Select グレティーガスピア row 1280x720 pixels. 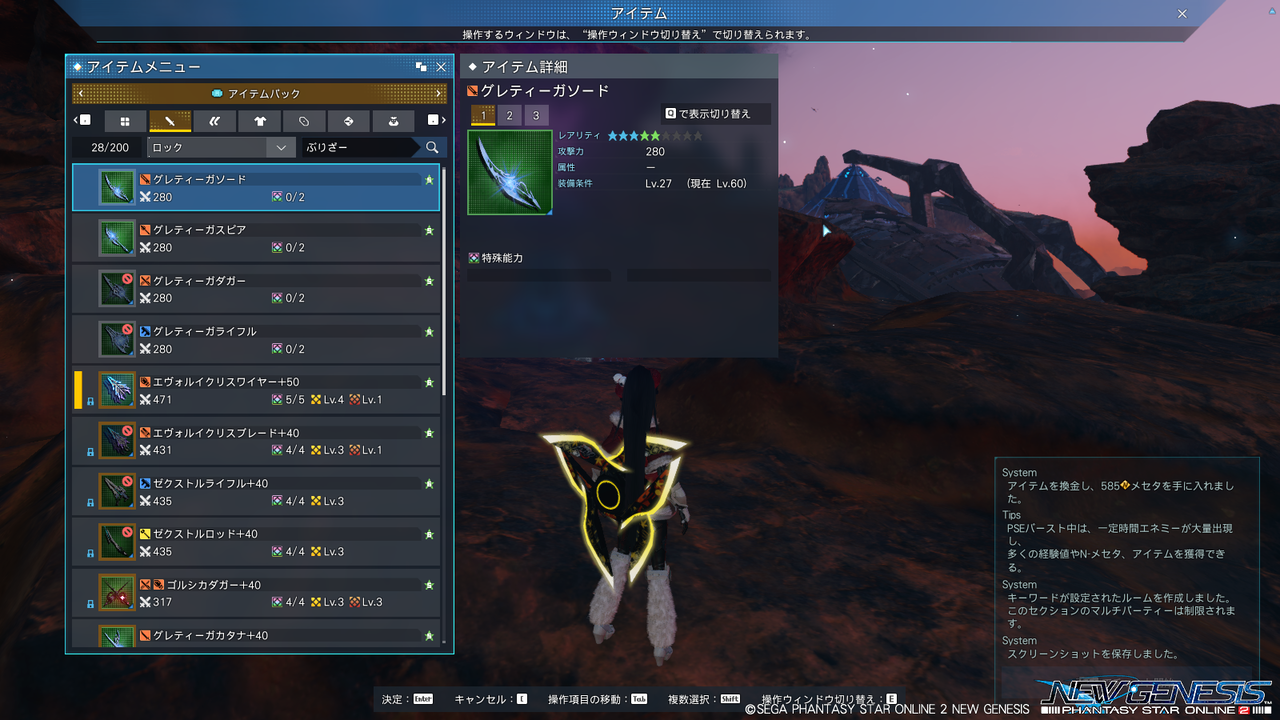click(x=256, y=238)
